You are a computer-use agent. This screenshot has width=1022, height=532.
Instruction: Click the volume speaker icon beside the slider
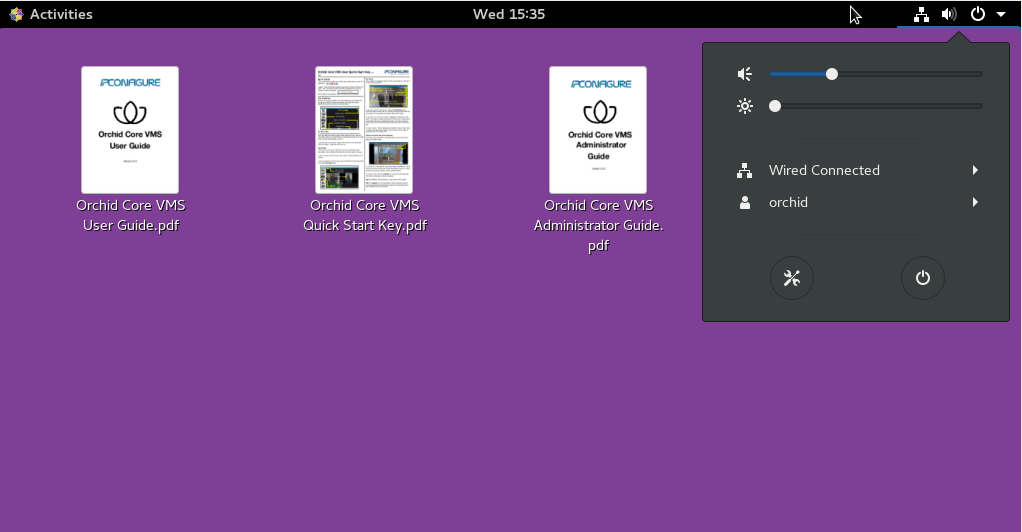[744, 74]
